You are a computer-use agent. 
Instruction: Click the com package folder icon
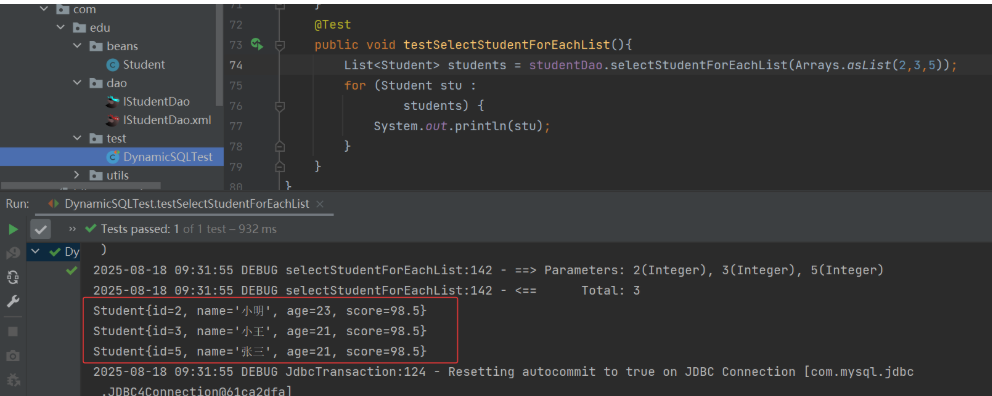[x=62, y=9]
